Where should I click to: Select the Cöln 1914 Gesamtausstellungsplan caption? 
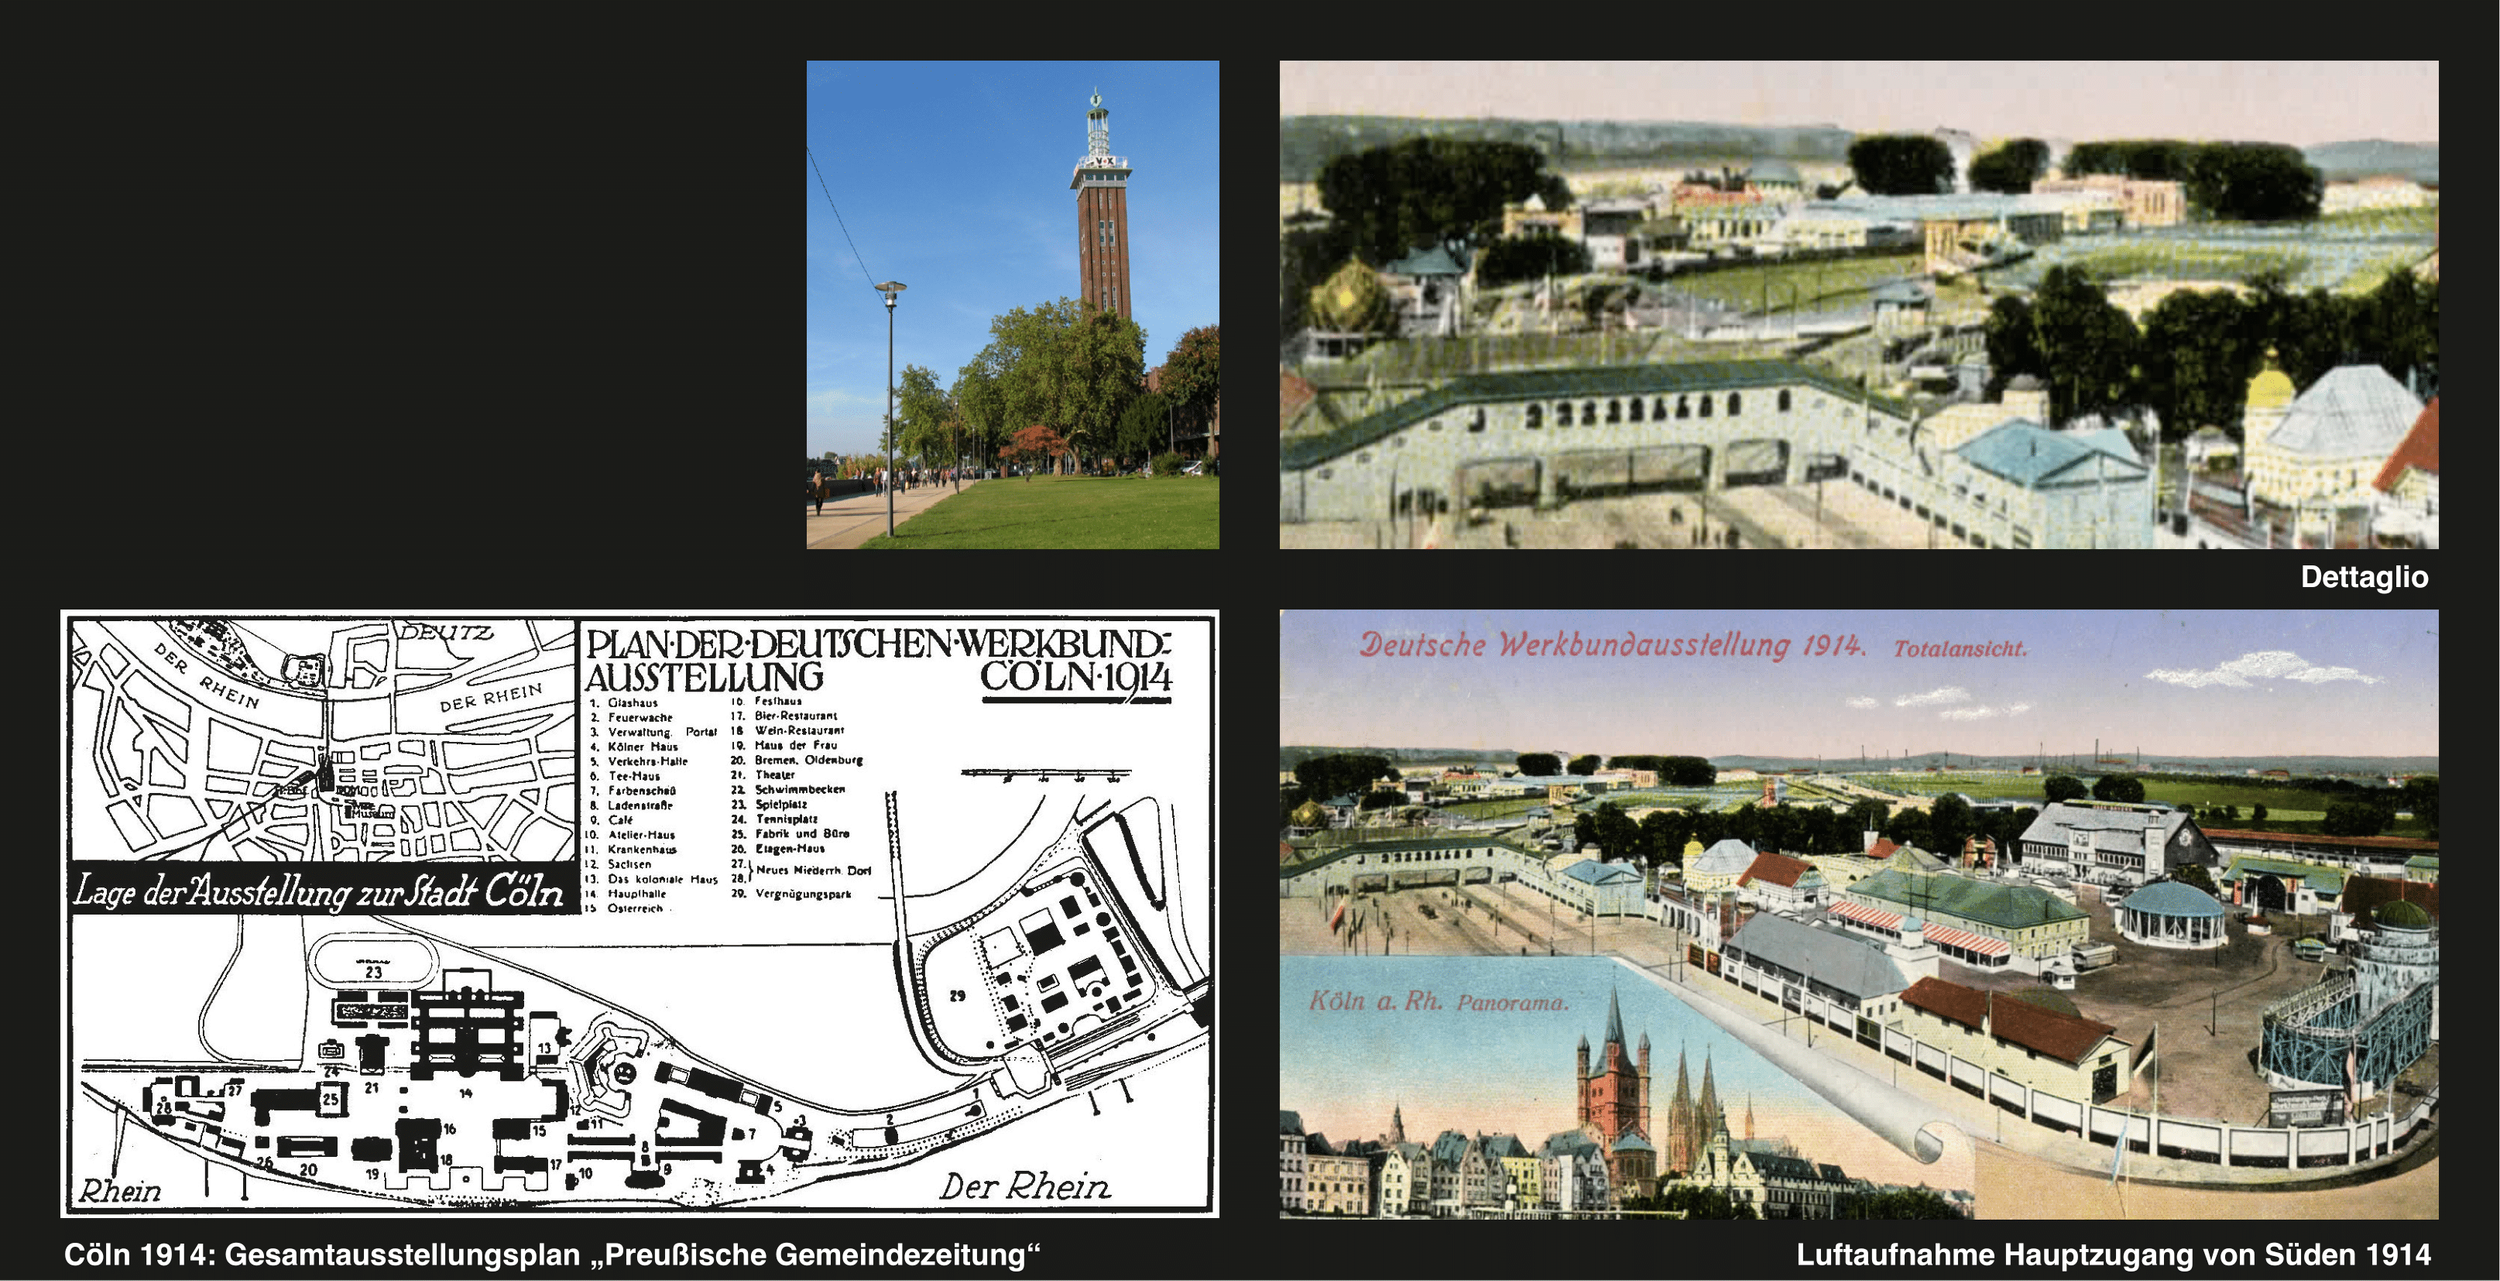tap(552, 1255)
